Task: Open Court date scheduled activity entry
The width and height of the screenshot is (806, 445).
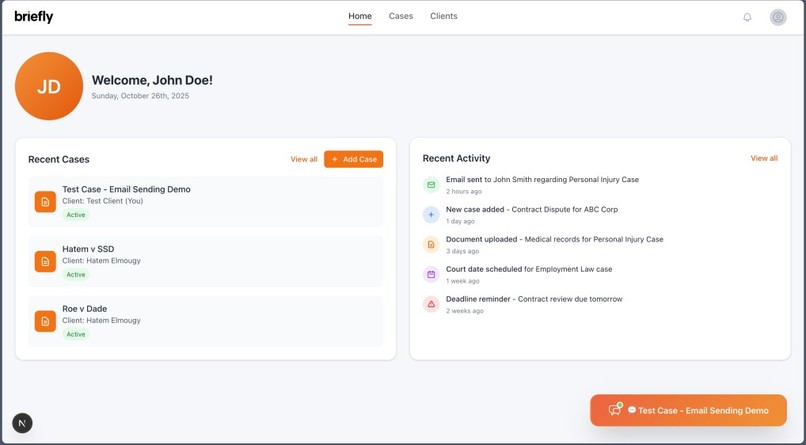Action: point(529,269)
